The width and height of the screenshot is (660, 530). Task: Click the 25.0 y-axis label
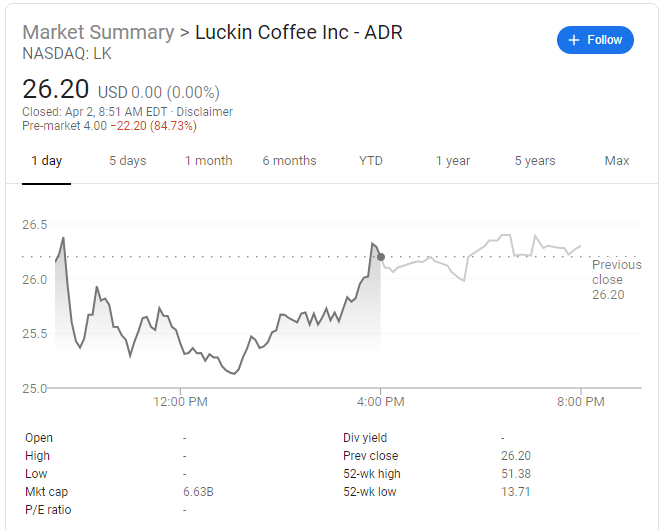(35, 388)
